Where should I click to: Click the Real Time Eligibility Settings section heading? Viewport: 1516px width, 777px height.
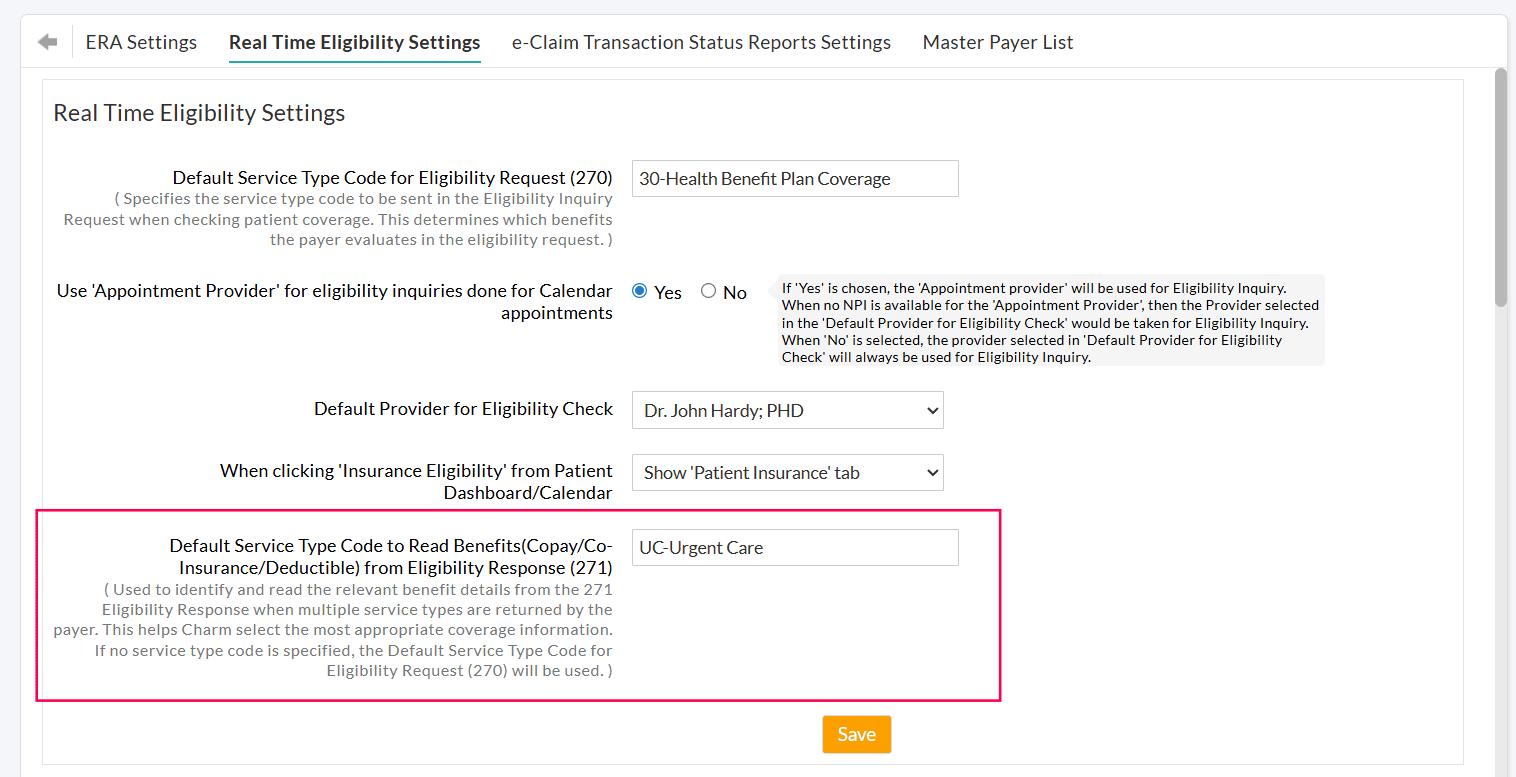tap(199, 113)
